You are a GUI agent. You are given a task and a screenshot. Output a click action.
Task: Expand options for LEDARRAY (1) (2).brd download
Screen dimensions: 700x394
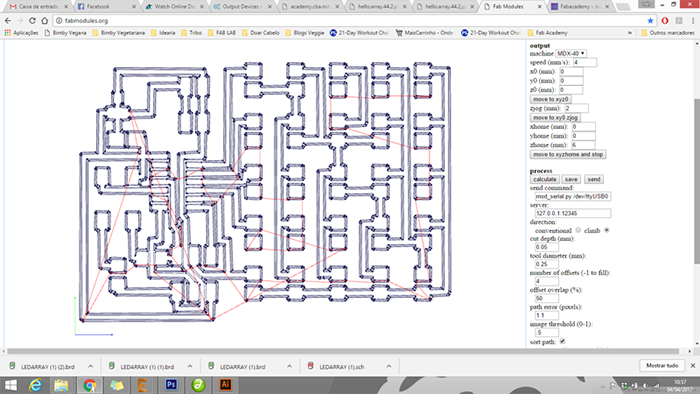tap(91, 366)
